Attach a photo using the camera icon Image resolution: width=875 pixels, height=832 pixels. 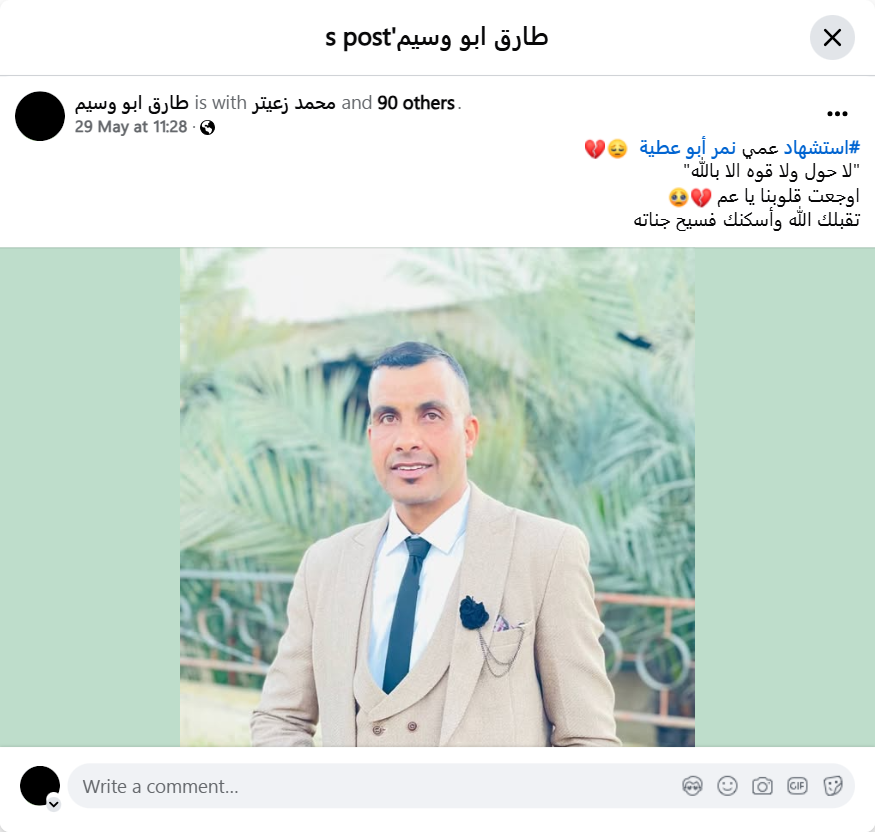762,786
